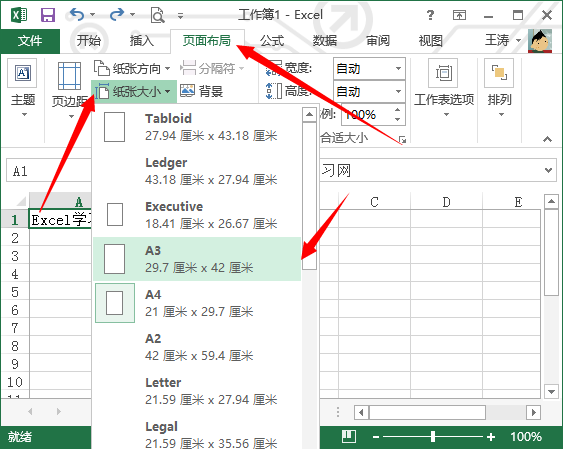Image resolution: width=563 pixels, height=449 pixels.
Task: Choose A2 paper size 42 x 59.4
Action: click(x=197, y=347)
